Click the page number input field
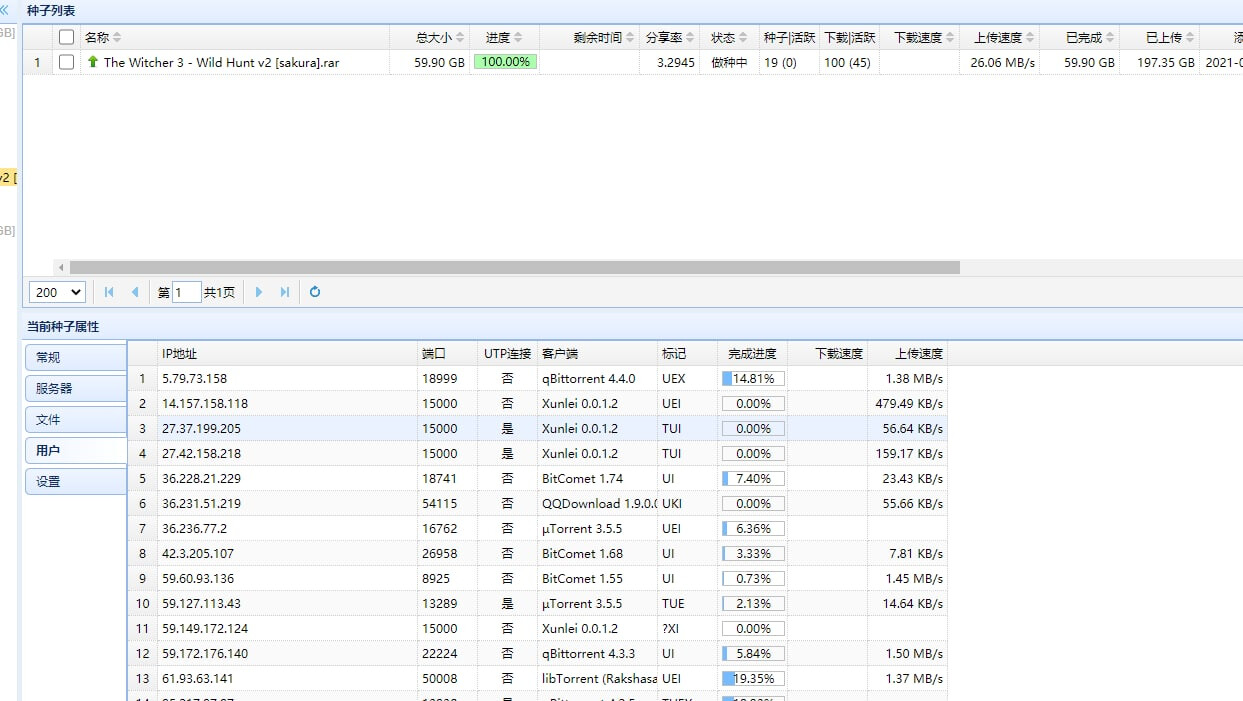 click(186, 292)
